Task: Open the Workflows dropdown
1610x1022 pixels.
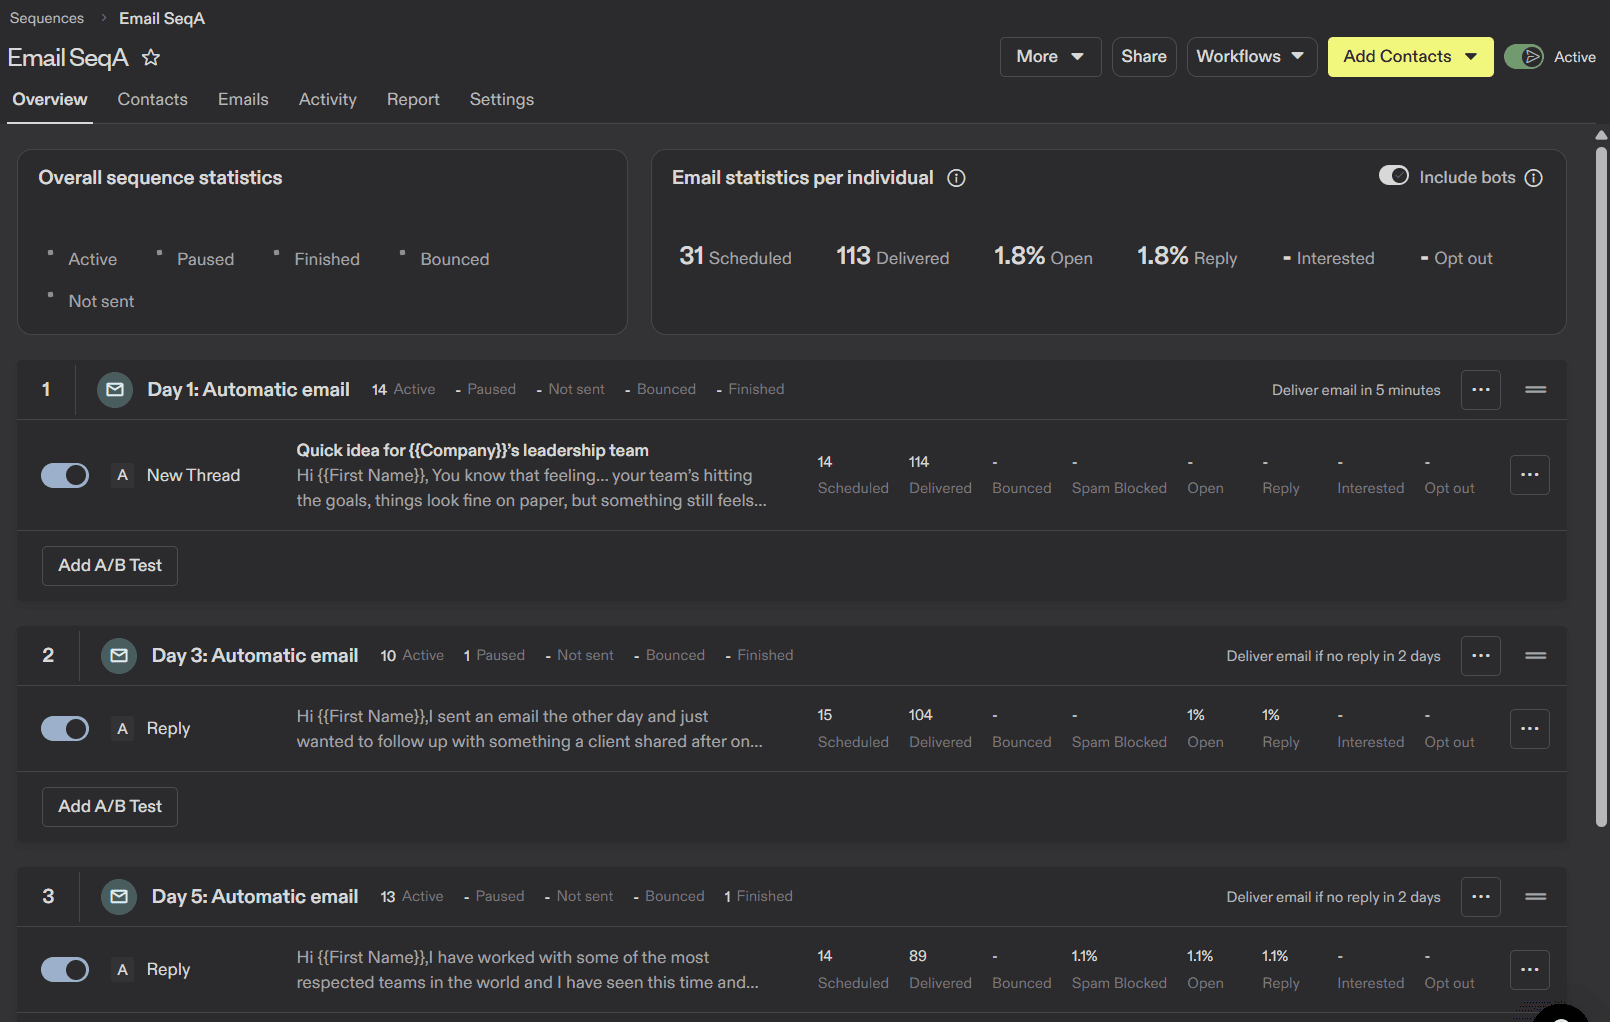Action: click(1251, 57)
